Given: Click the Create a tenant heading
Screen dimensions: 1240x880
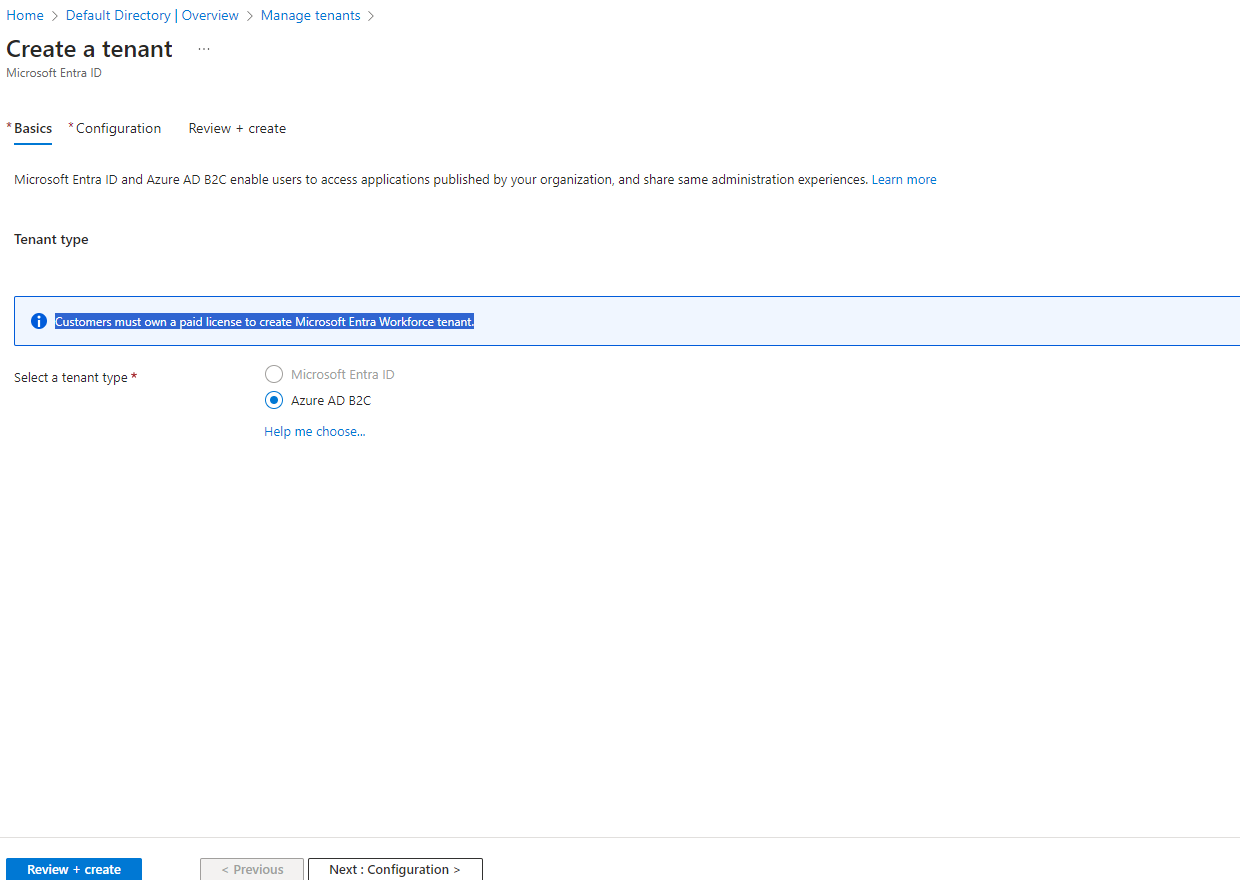Looking at the screenshot, I should [89, 49].
